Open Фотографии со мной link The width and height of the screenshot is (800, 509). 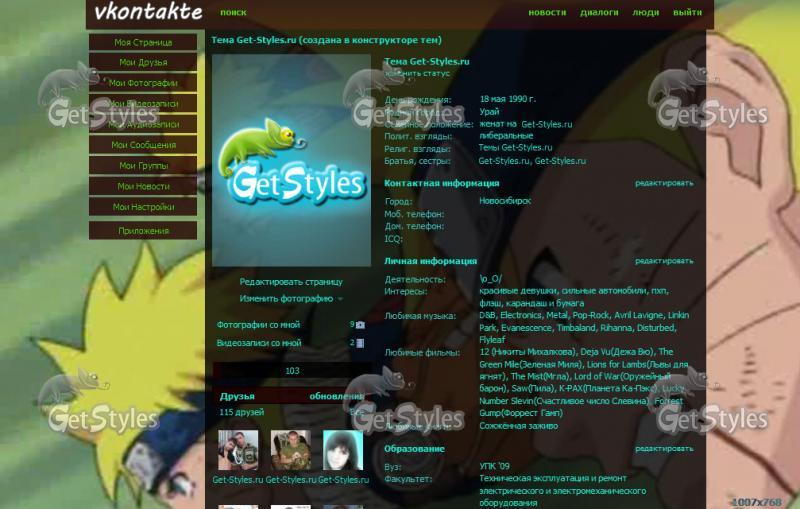coord(258,325)
